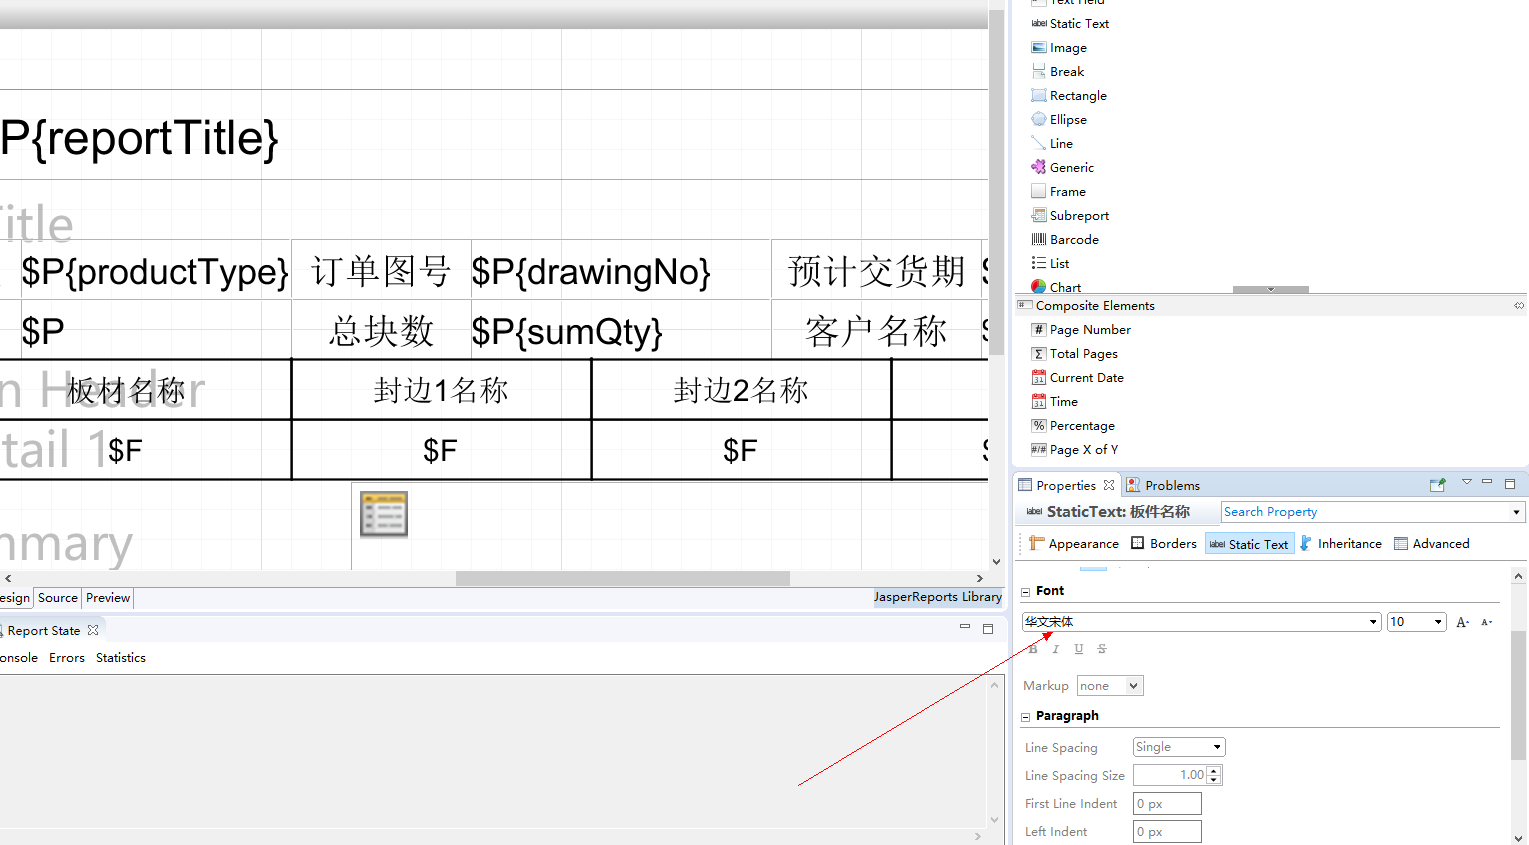Select the 订单图号 static text

pyautogui.click(x=381, y=271)
